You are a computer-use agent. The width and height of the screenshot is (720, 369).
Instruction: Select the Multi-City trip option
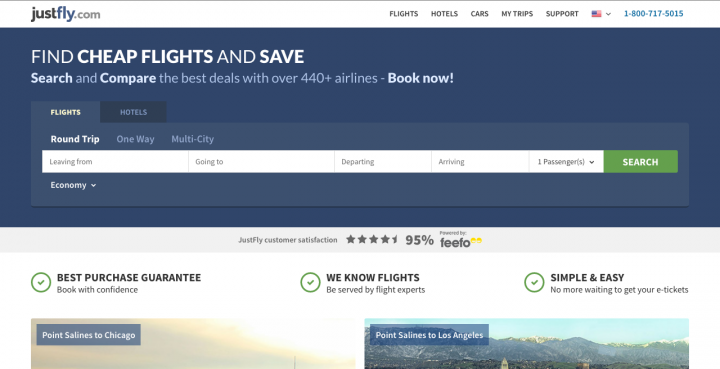coord(192,139)
